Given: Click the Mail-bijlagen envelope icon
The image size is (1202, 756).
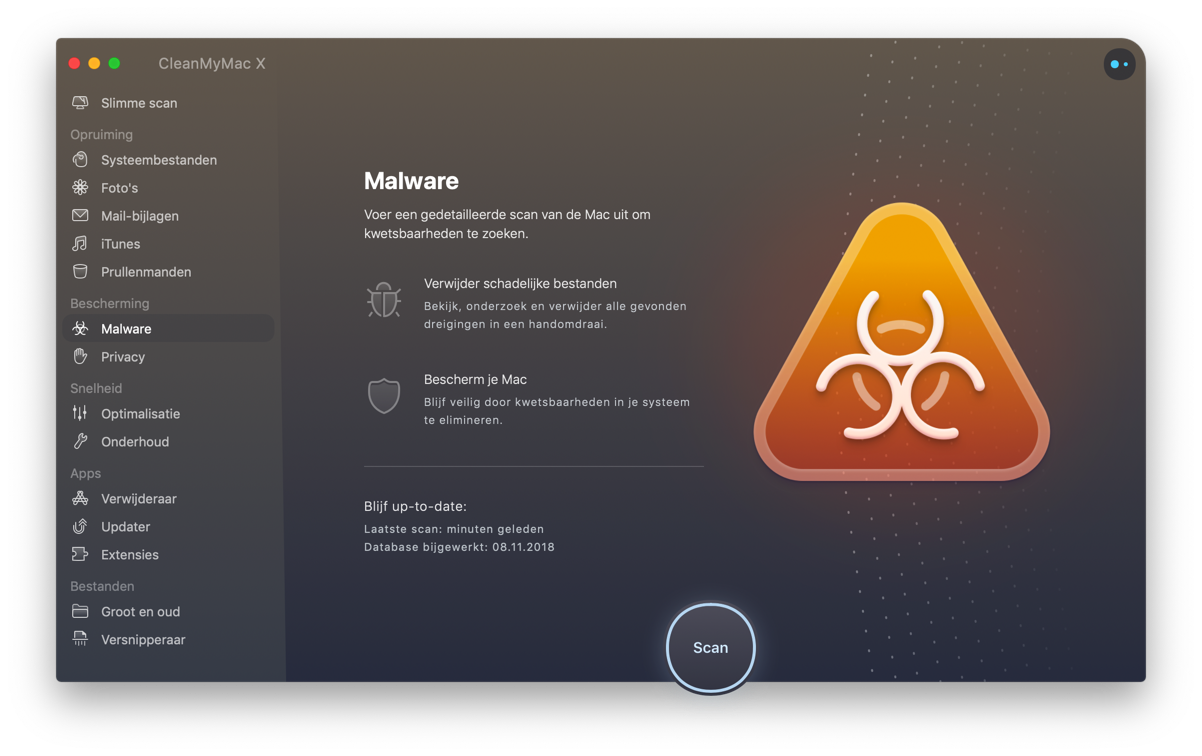Looking at the screenshot, I should pos(80,216).
